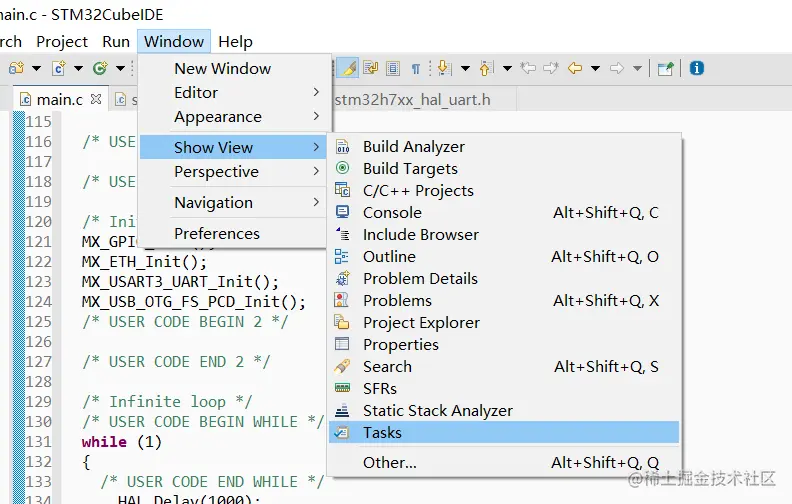Click code line MX_ETH_Init();

[x=144, y=262]
